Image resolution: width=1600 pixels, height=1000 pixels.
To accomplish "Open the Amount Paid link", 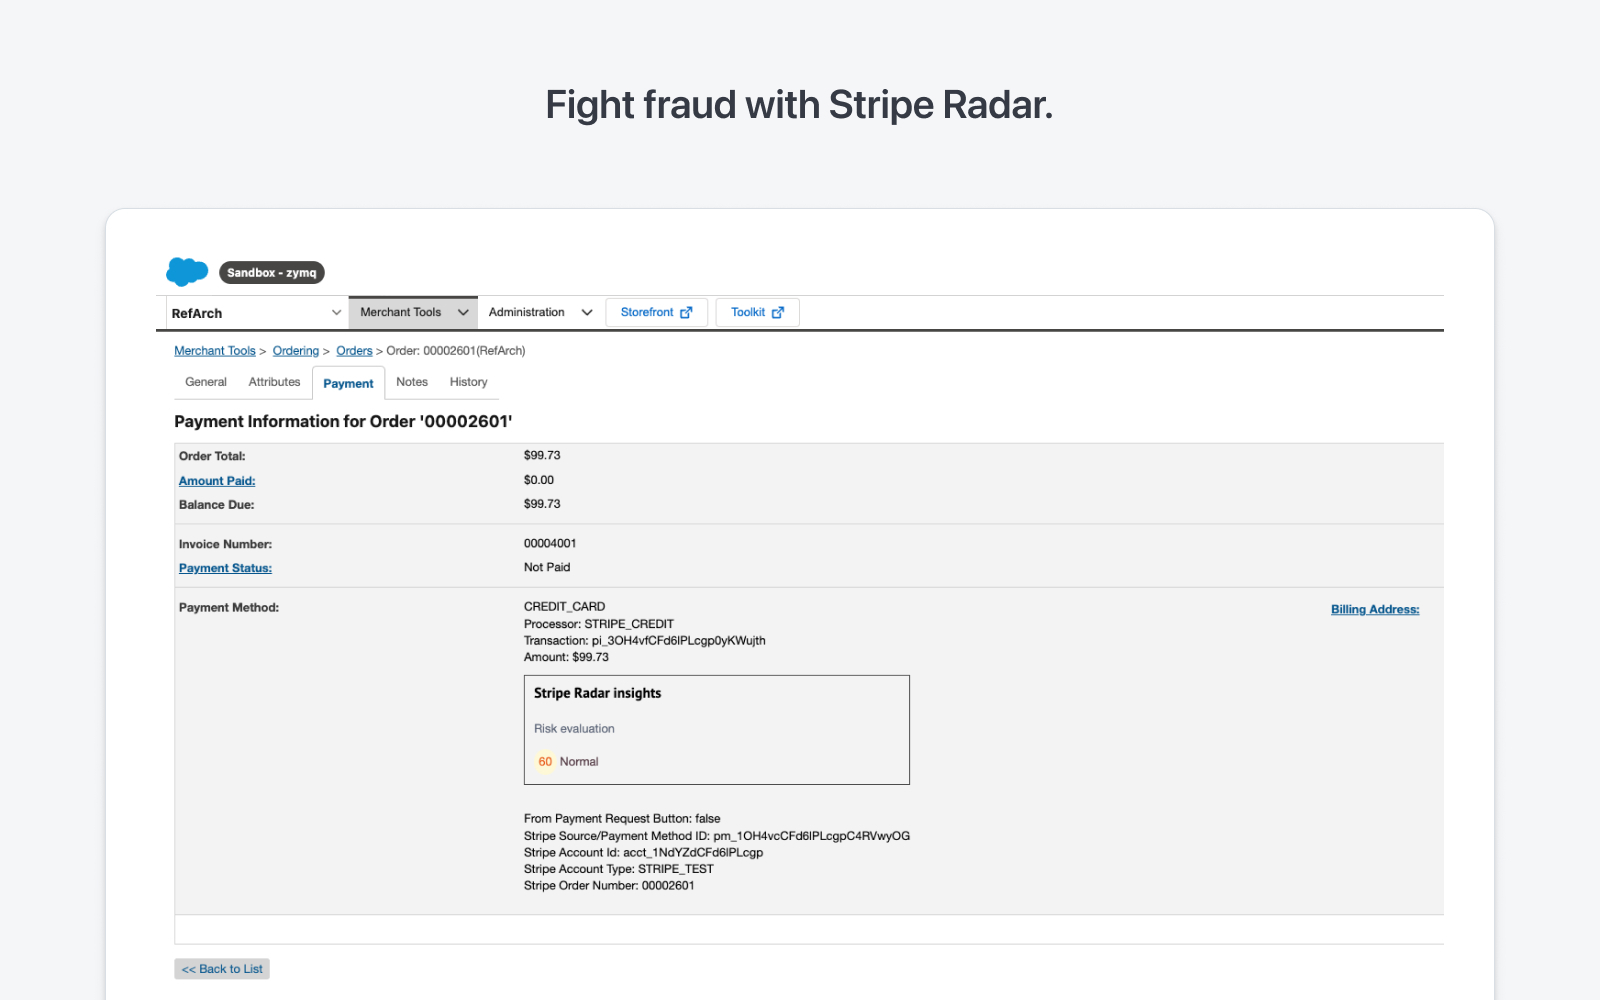I will coord(216,480).
